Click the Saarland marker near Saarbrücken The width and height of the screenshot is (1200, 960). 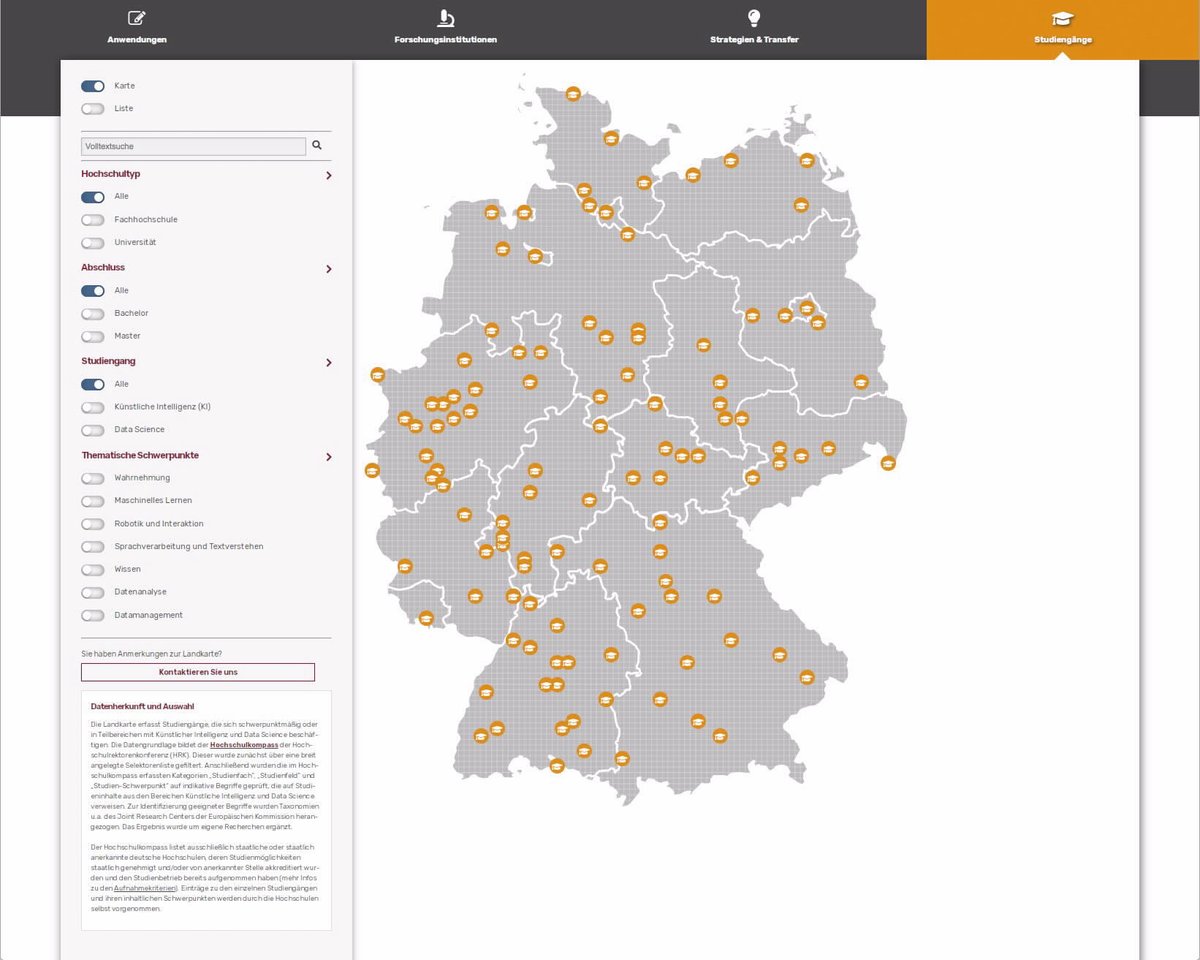426,620
